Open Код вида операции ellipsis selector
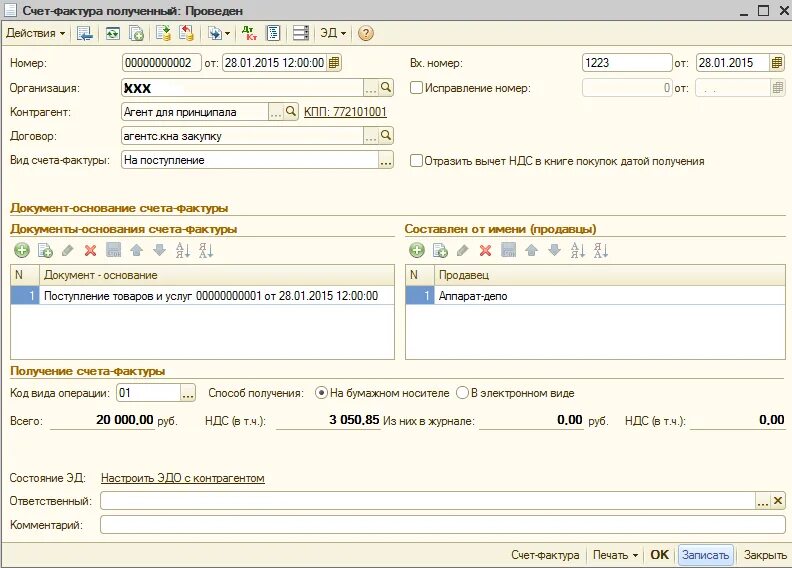Screen dimensions: 792x568 tap(187, 393)
